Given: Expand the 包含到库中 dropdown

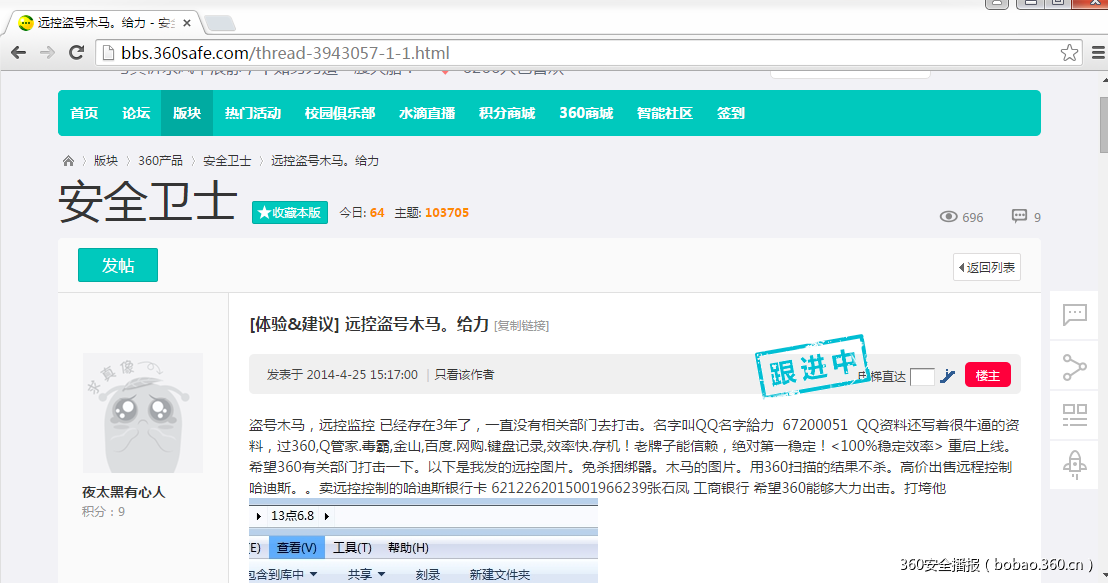Looking at the screenshot, I should click(313, 574).
